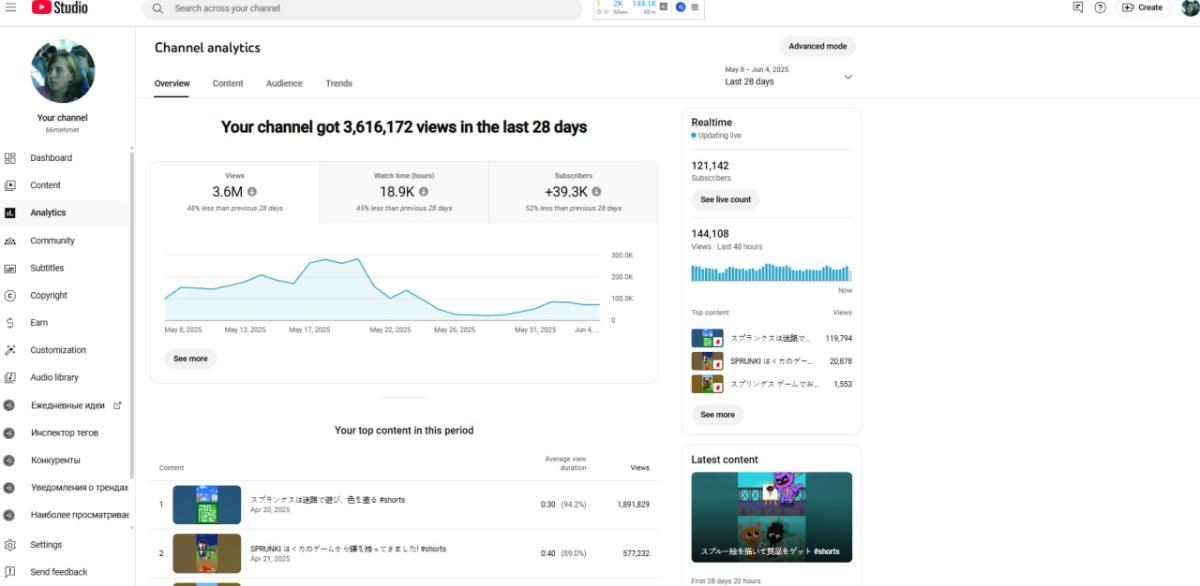The image size is (1200, 586).
Task: Click the Create button
Action: point(1143,7)
